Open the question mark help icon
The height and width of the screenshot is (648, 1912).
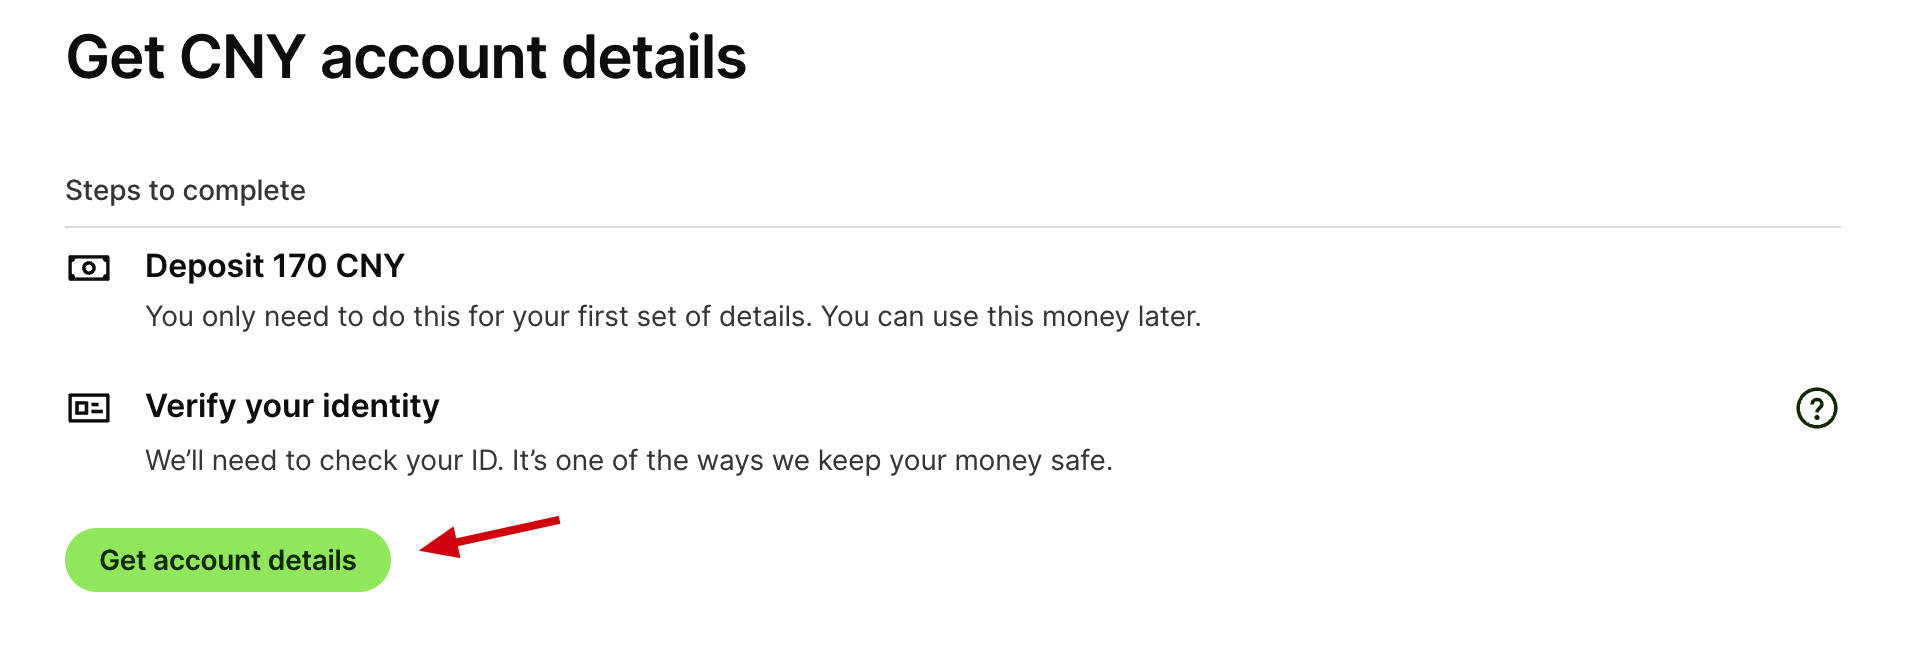click(1816, 408)
